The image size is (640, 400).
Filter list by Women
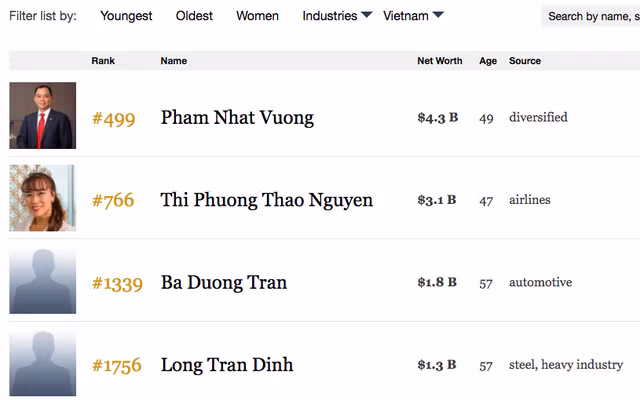pos(257,16)
